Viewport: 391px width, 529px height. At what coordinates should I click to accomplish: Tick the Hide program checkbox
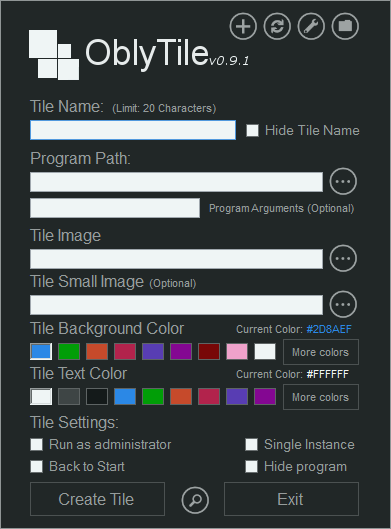click(251, 467)
